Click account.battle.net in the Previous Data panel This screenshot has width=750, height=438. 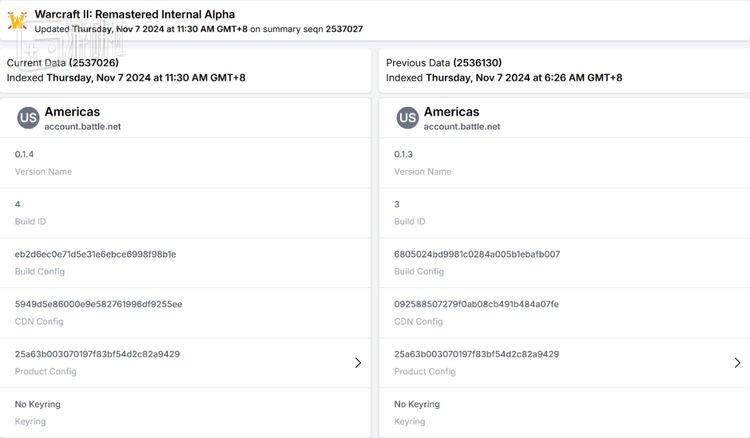(x=462, y=127)
